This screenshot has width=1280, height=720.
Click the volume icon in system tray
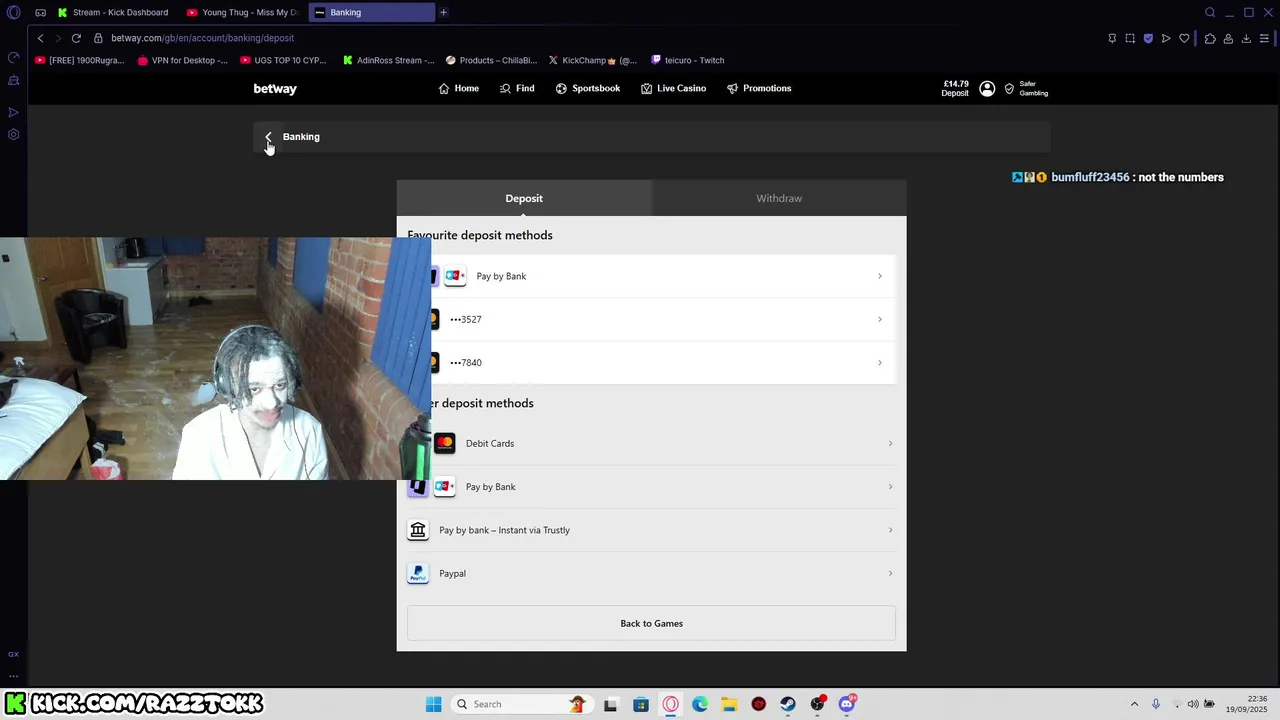[x=1192, y=704]
